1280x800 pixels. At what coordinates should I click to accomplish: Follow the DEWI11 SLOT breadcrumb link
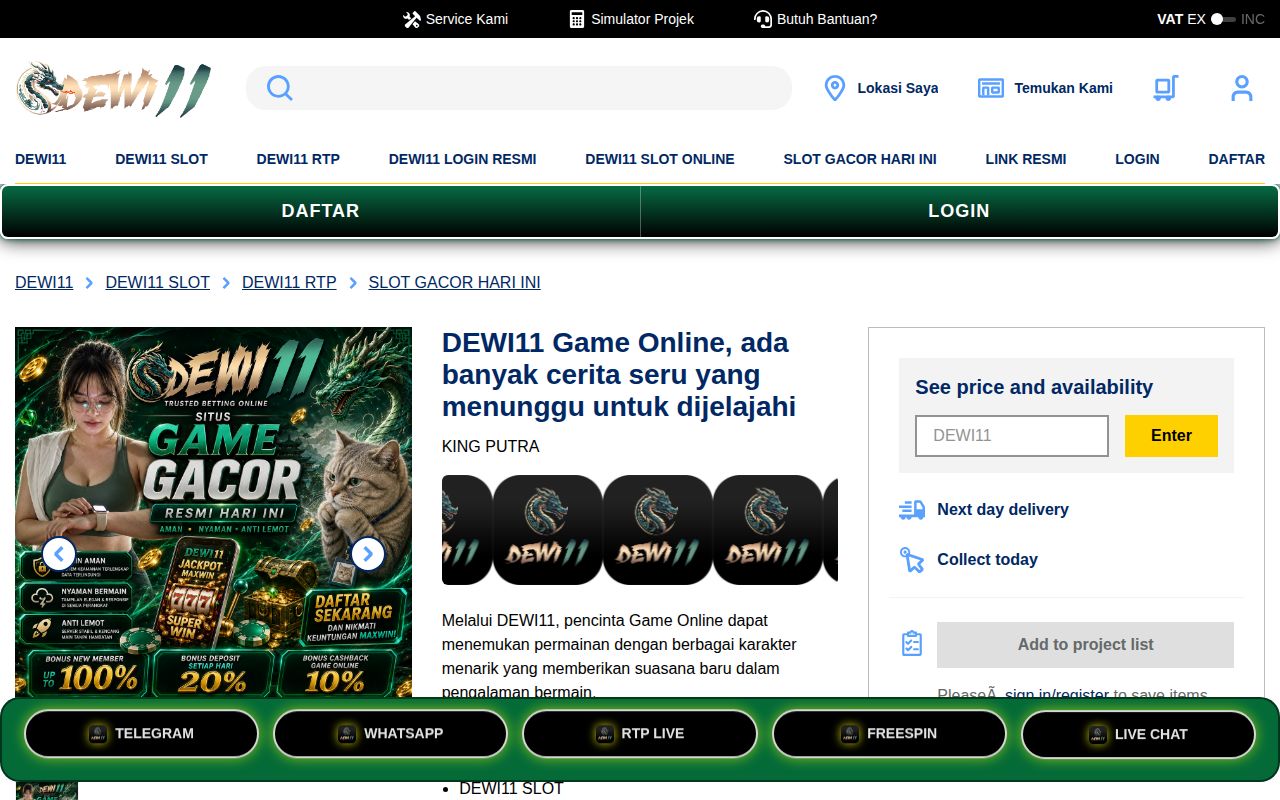[158, 283]
